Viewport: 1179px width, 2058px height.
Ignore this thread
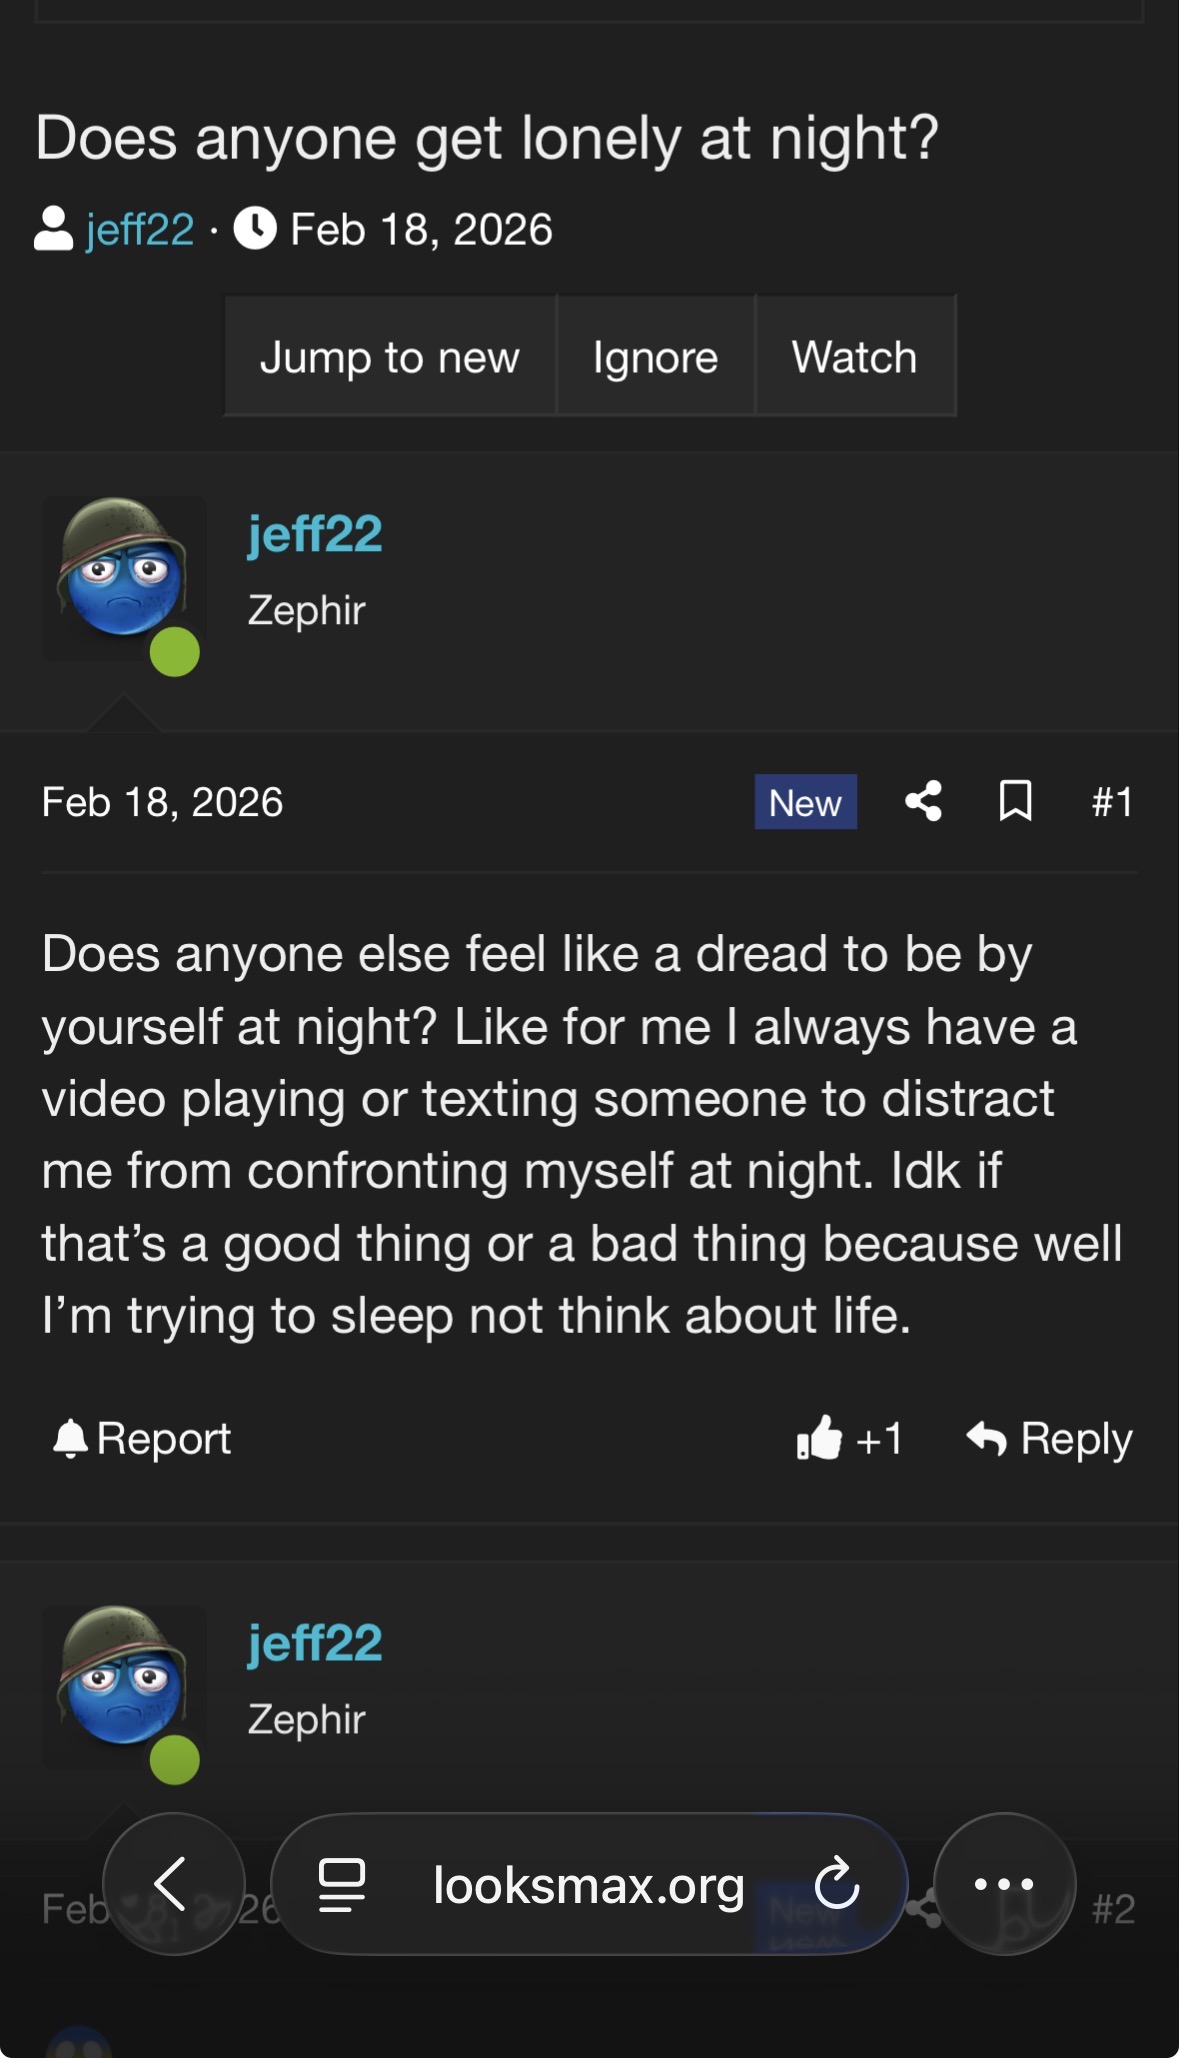click(x=655, y=357)
